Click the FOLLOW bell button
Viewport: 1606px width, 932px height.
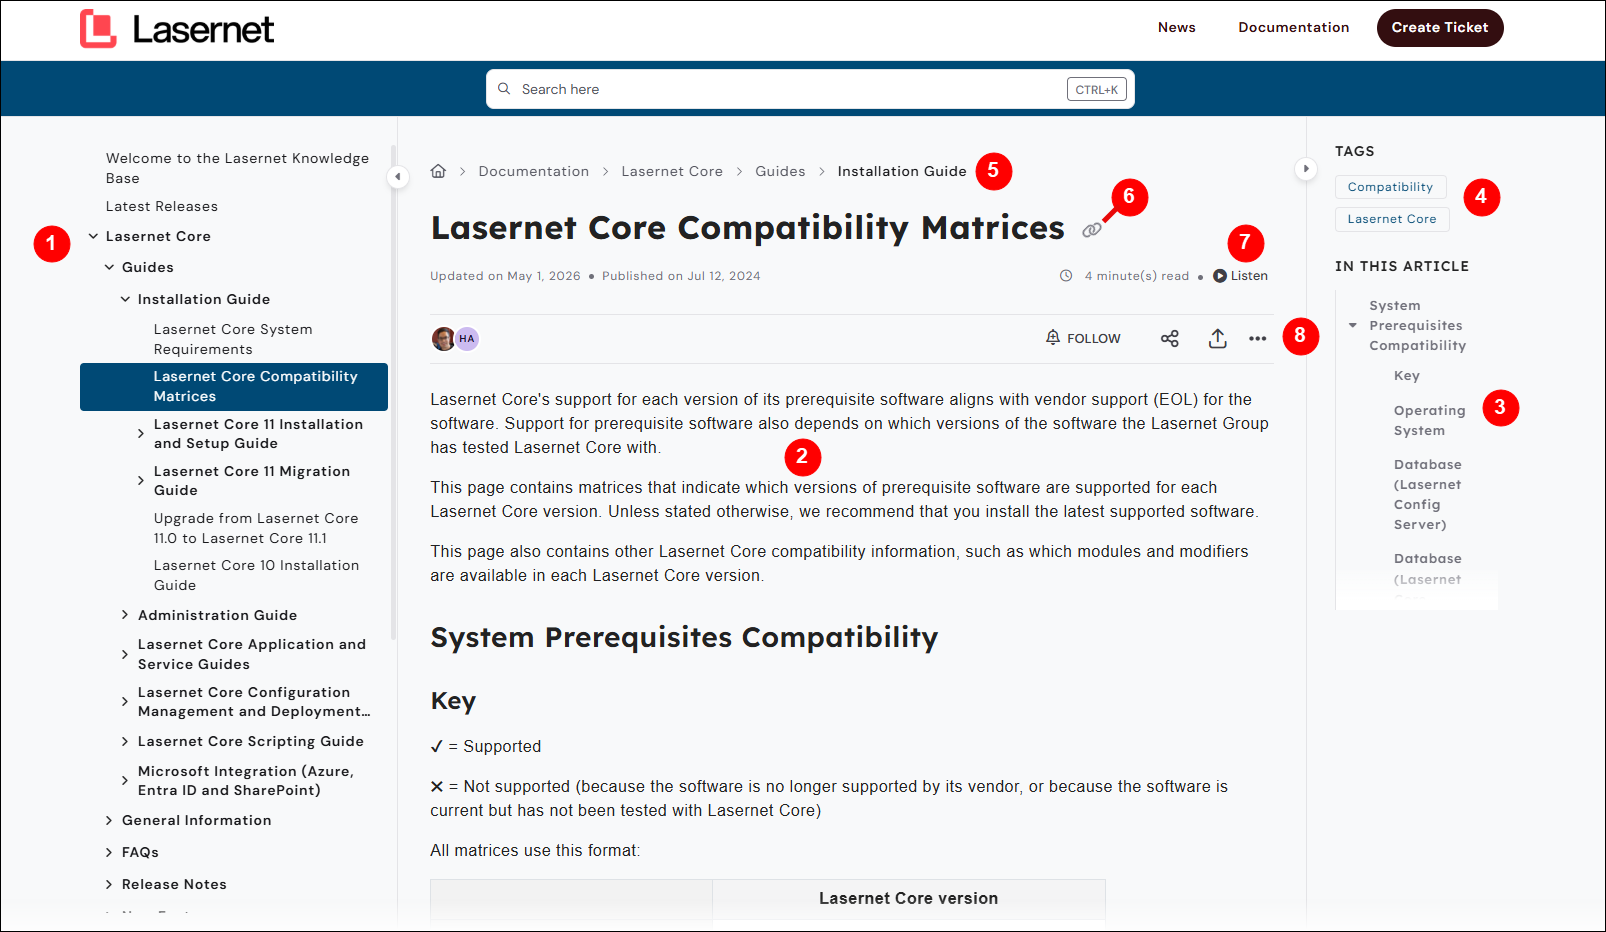1083,338
